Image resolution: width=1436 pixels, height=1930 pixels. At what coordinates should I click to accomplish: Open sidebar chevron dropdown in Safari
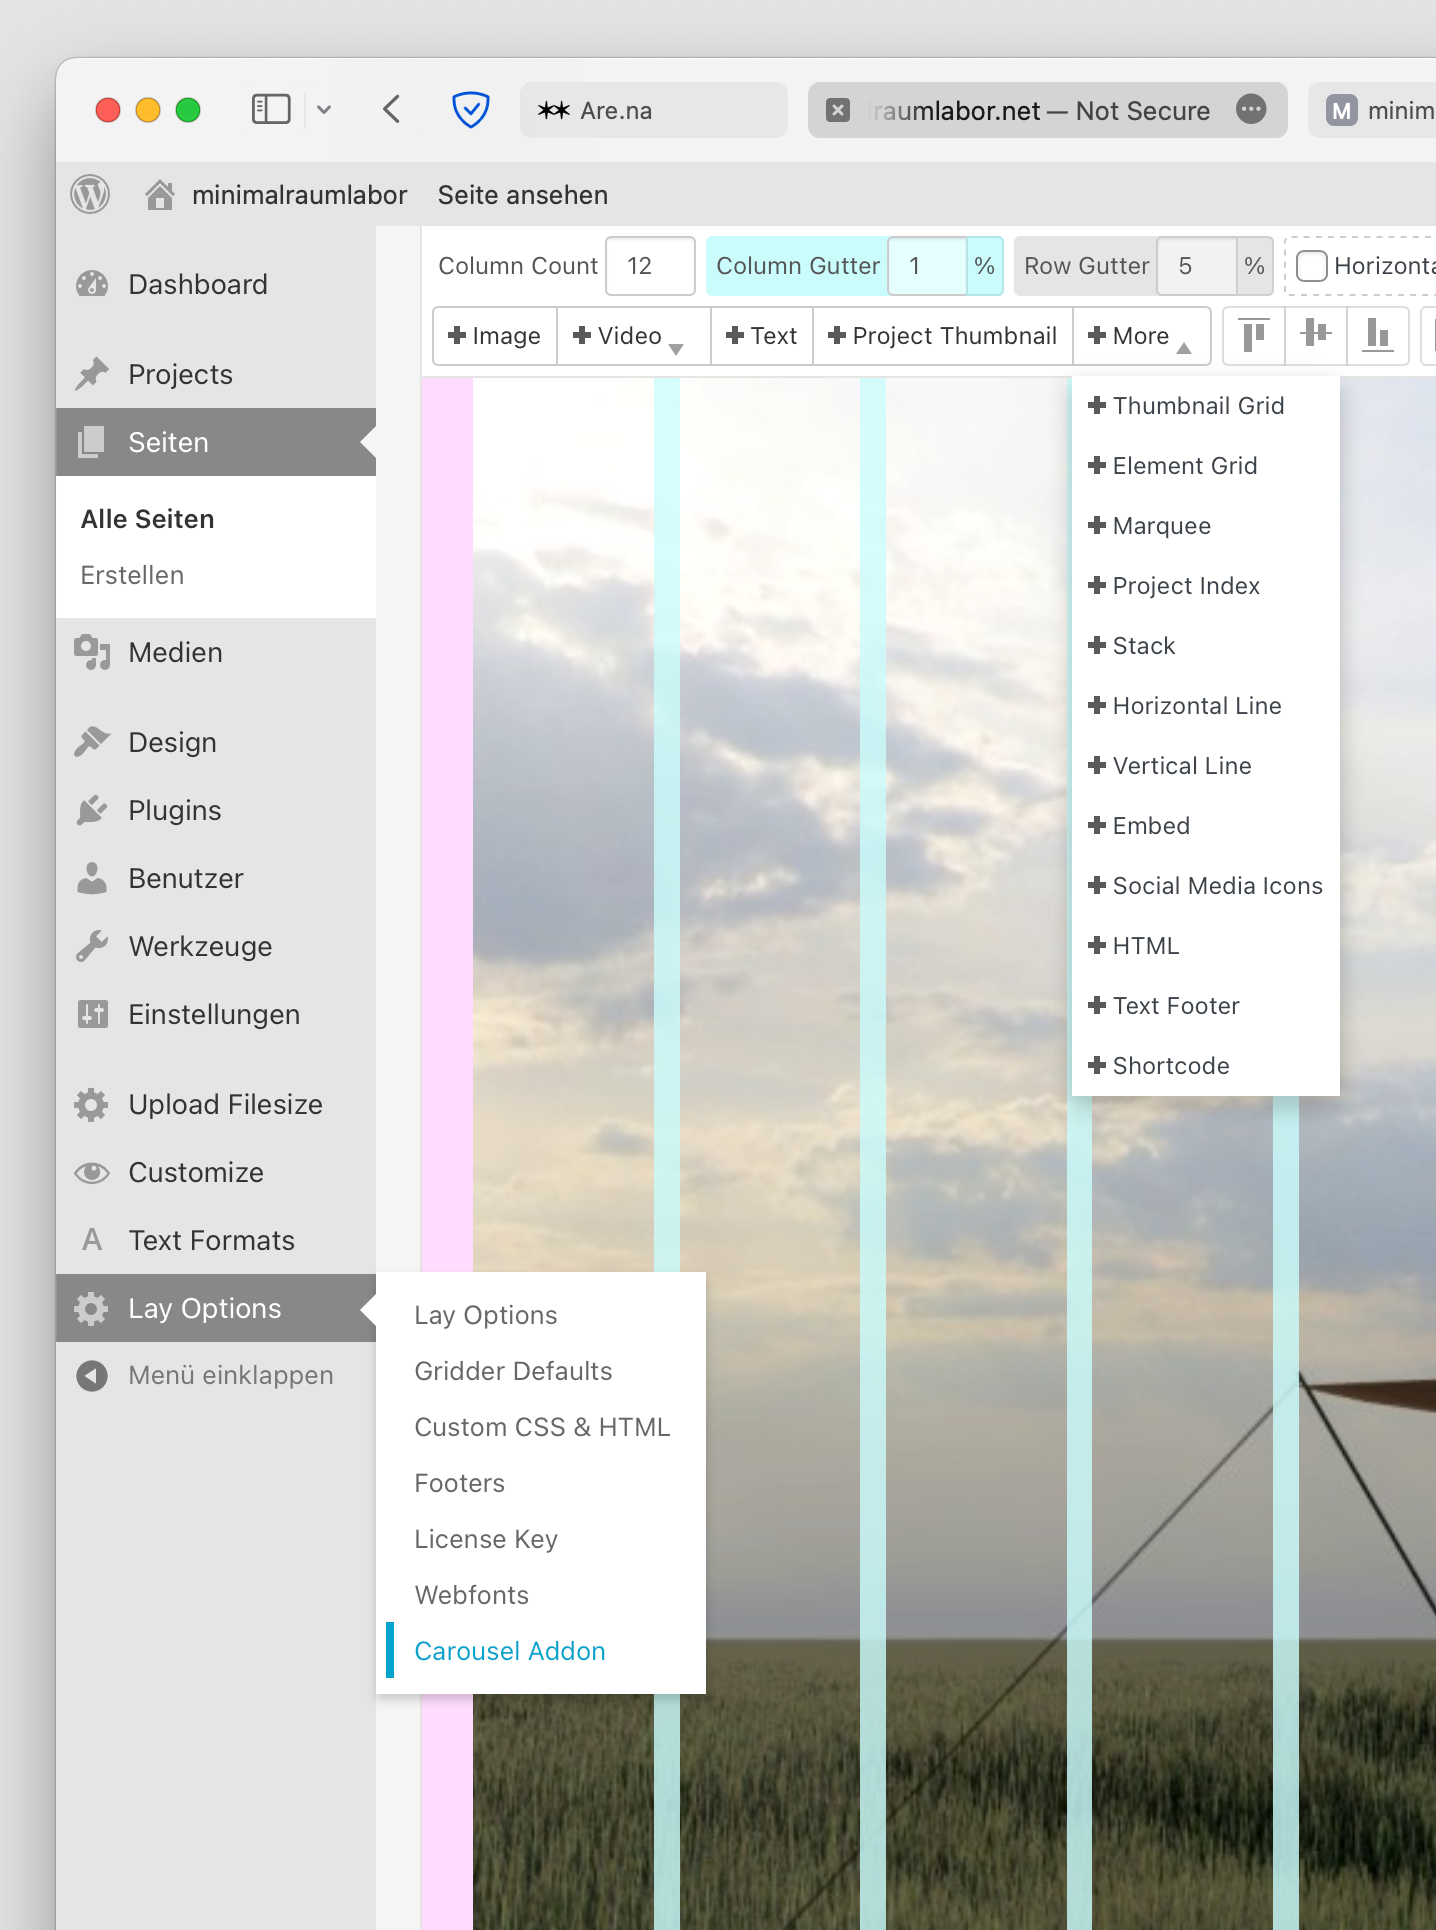click(324, 109)
